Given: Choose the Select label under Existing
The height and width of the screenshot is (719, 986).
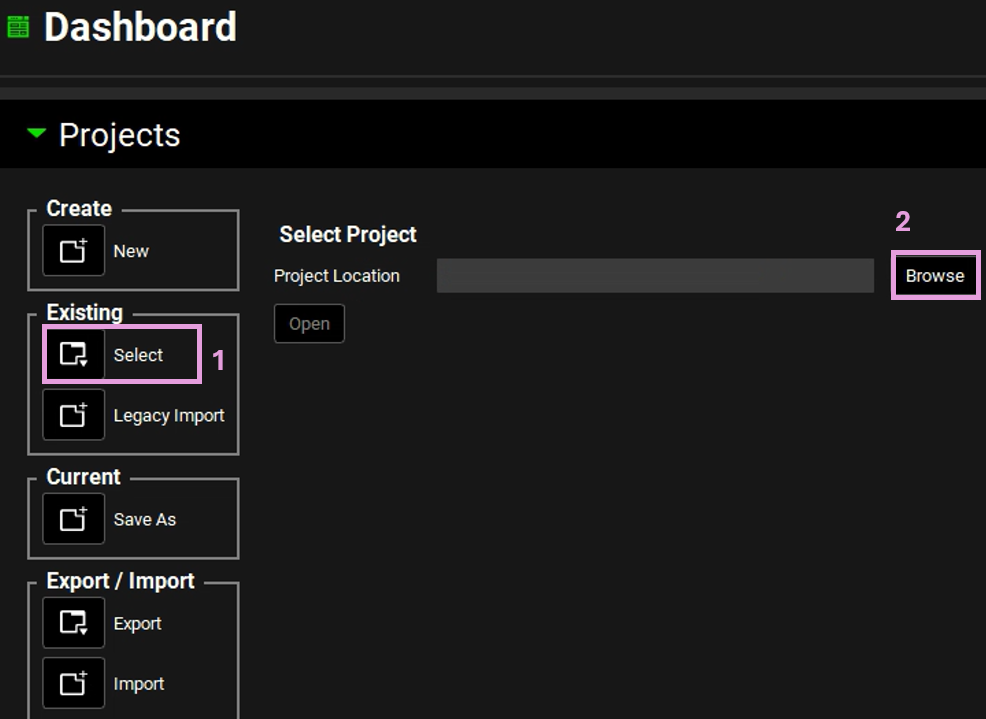Looking at the screenshot, I should pyautogui.click(x=138, y=355).
